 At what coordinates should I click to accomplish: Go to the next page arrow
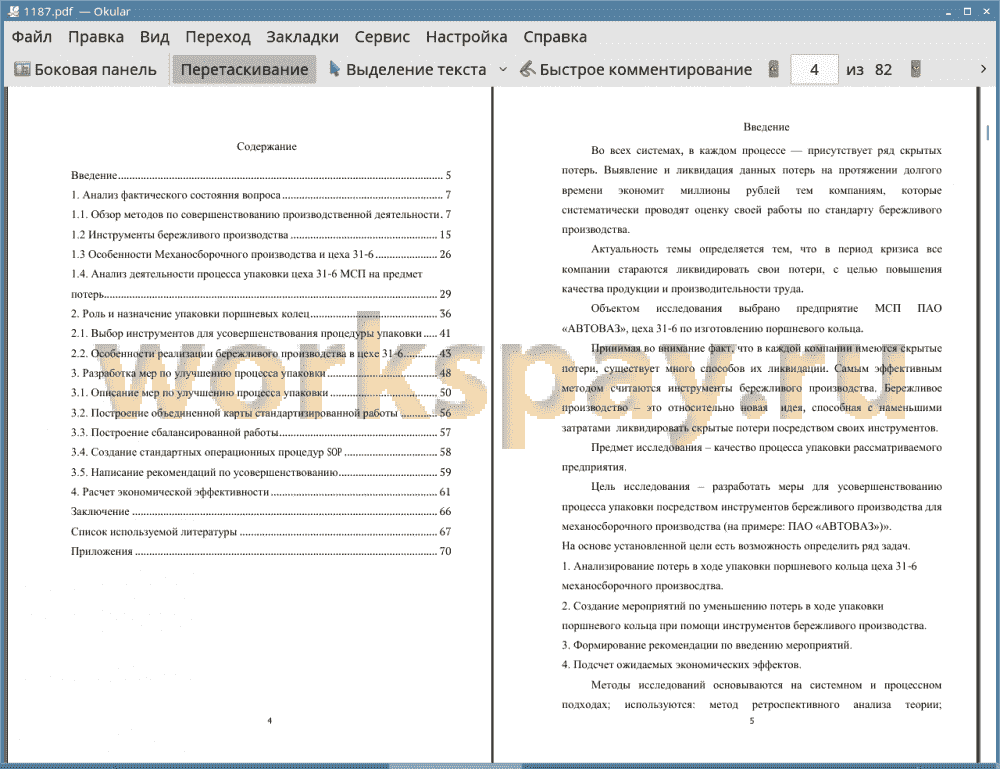click(x=916, y=69)
